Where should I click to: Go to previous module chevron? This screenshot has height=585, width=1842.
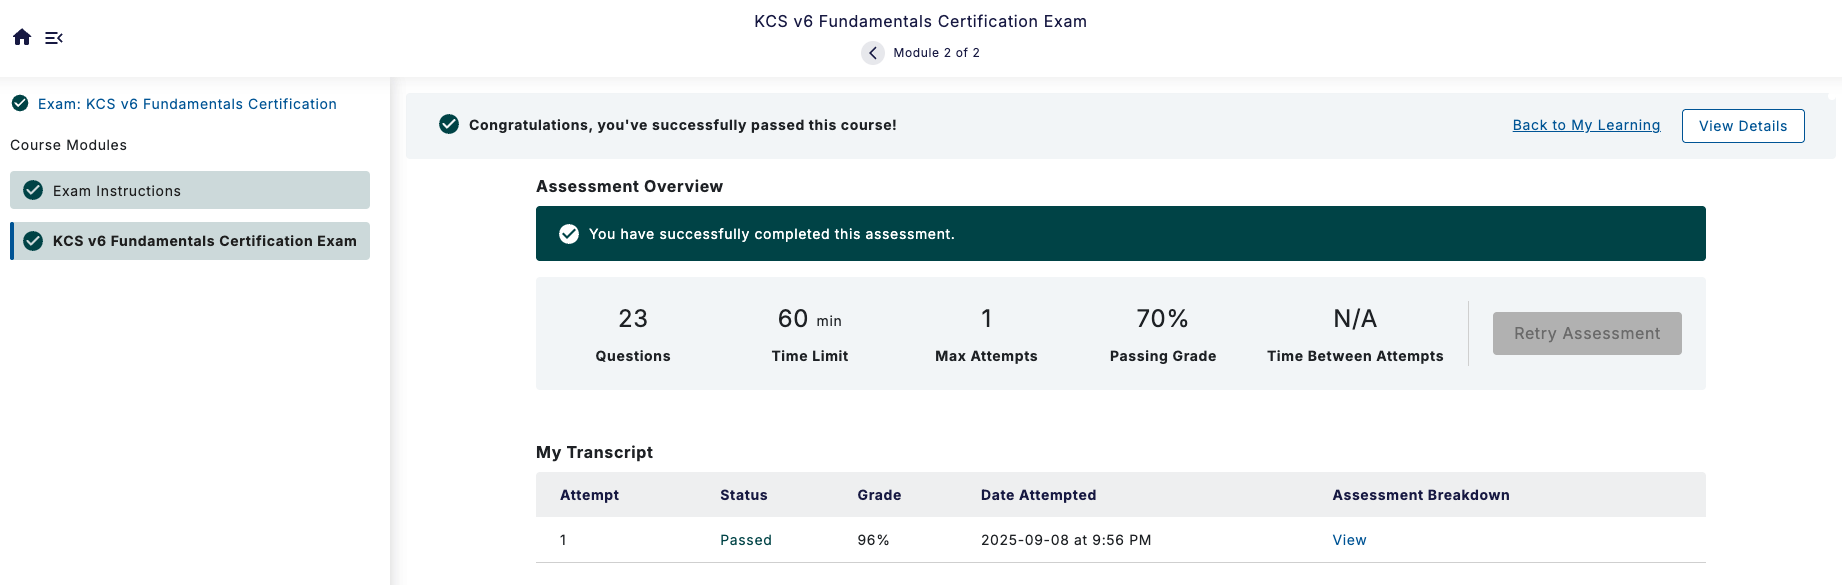click(x=873, y=53)
